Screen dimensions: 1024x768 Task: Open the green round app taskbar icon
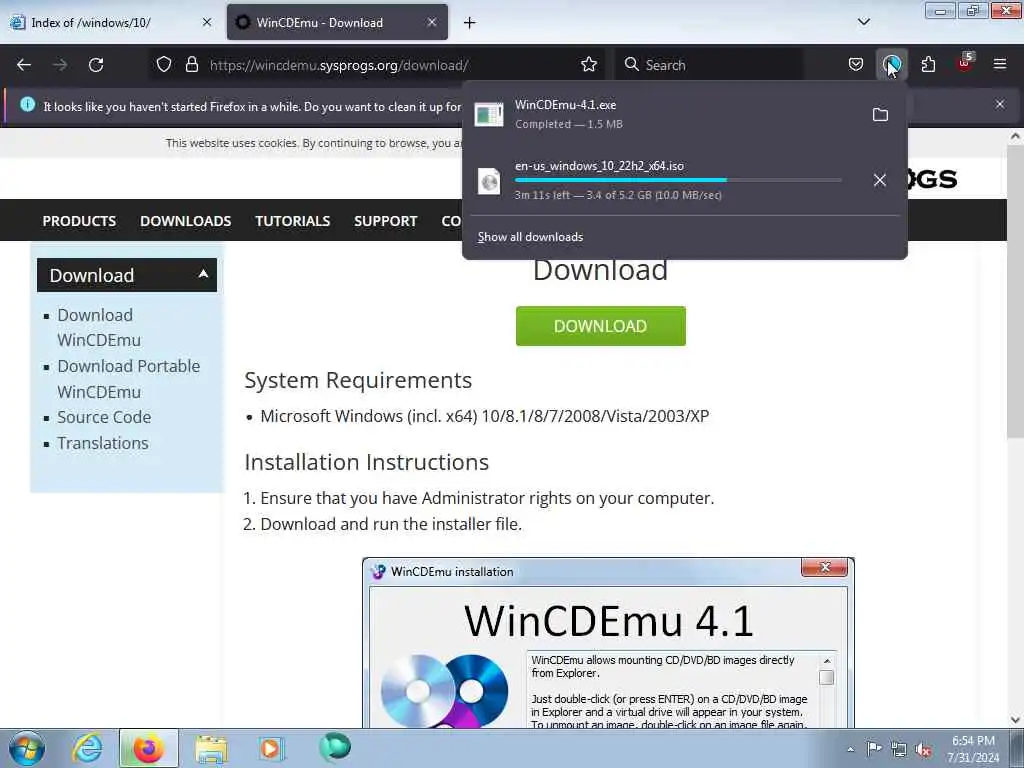(335, 747)
